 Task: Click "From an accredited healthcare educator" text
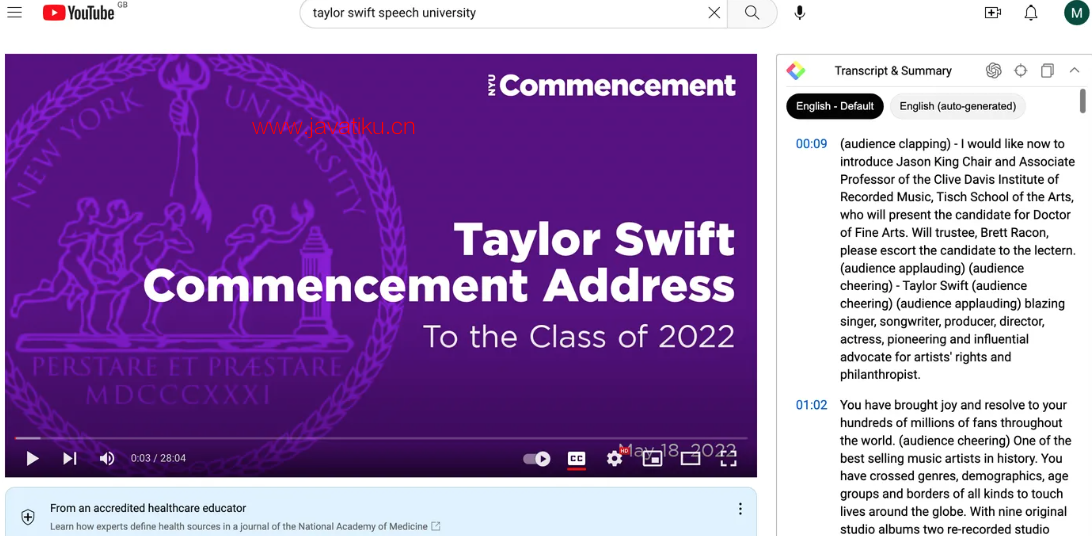[148, 508]
